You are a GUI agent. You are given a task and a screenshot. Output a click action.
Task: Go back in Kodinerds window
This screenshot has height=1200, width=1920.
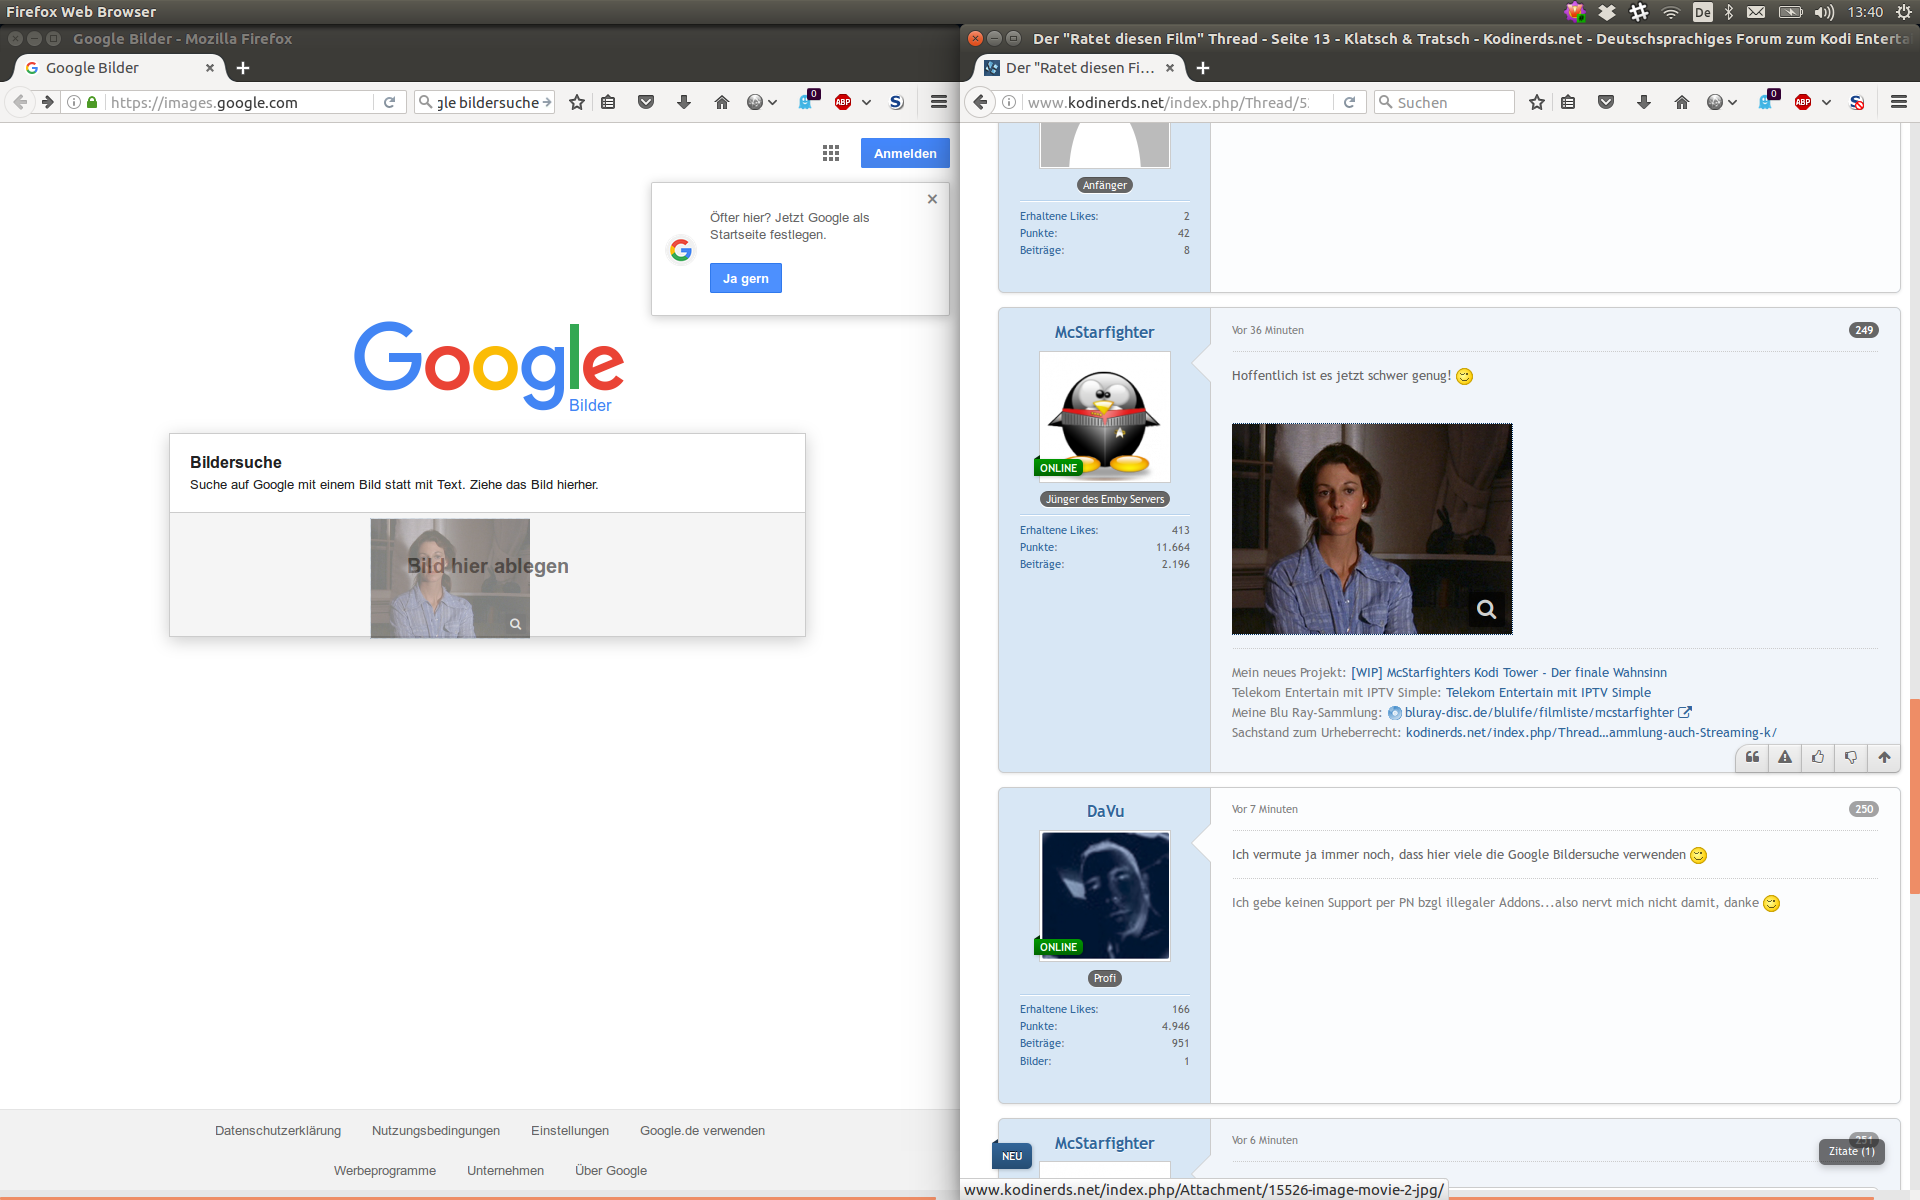[x=981, y=102]
